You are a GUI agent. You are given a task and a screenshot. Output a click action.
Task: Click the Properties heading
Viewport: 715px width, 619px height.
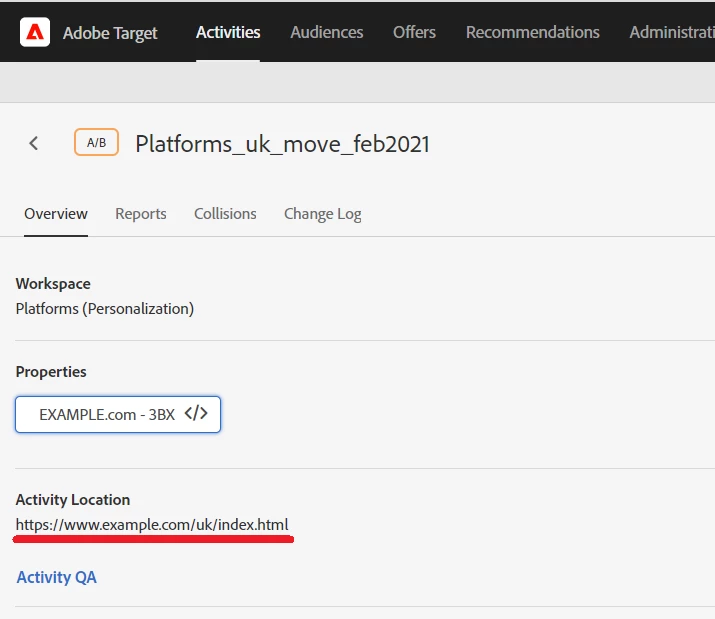[51, 372]
